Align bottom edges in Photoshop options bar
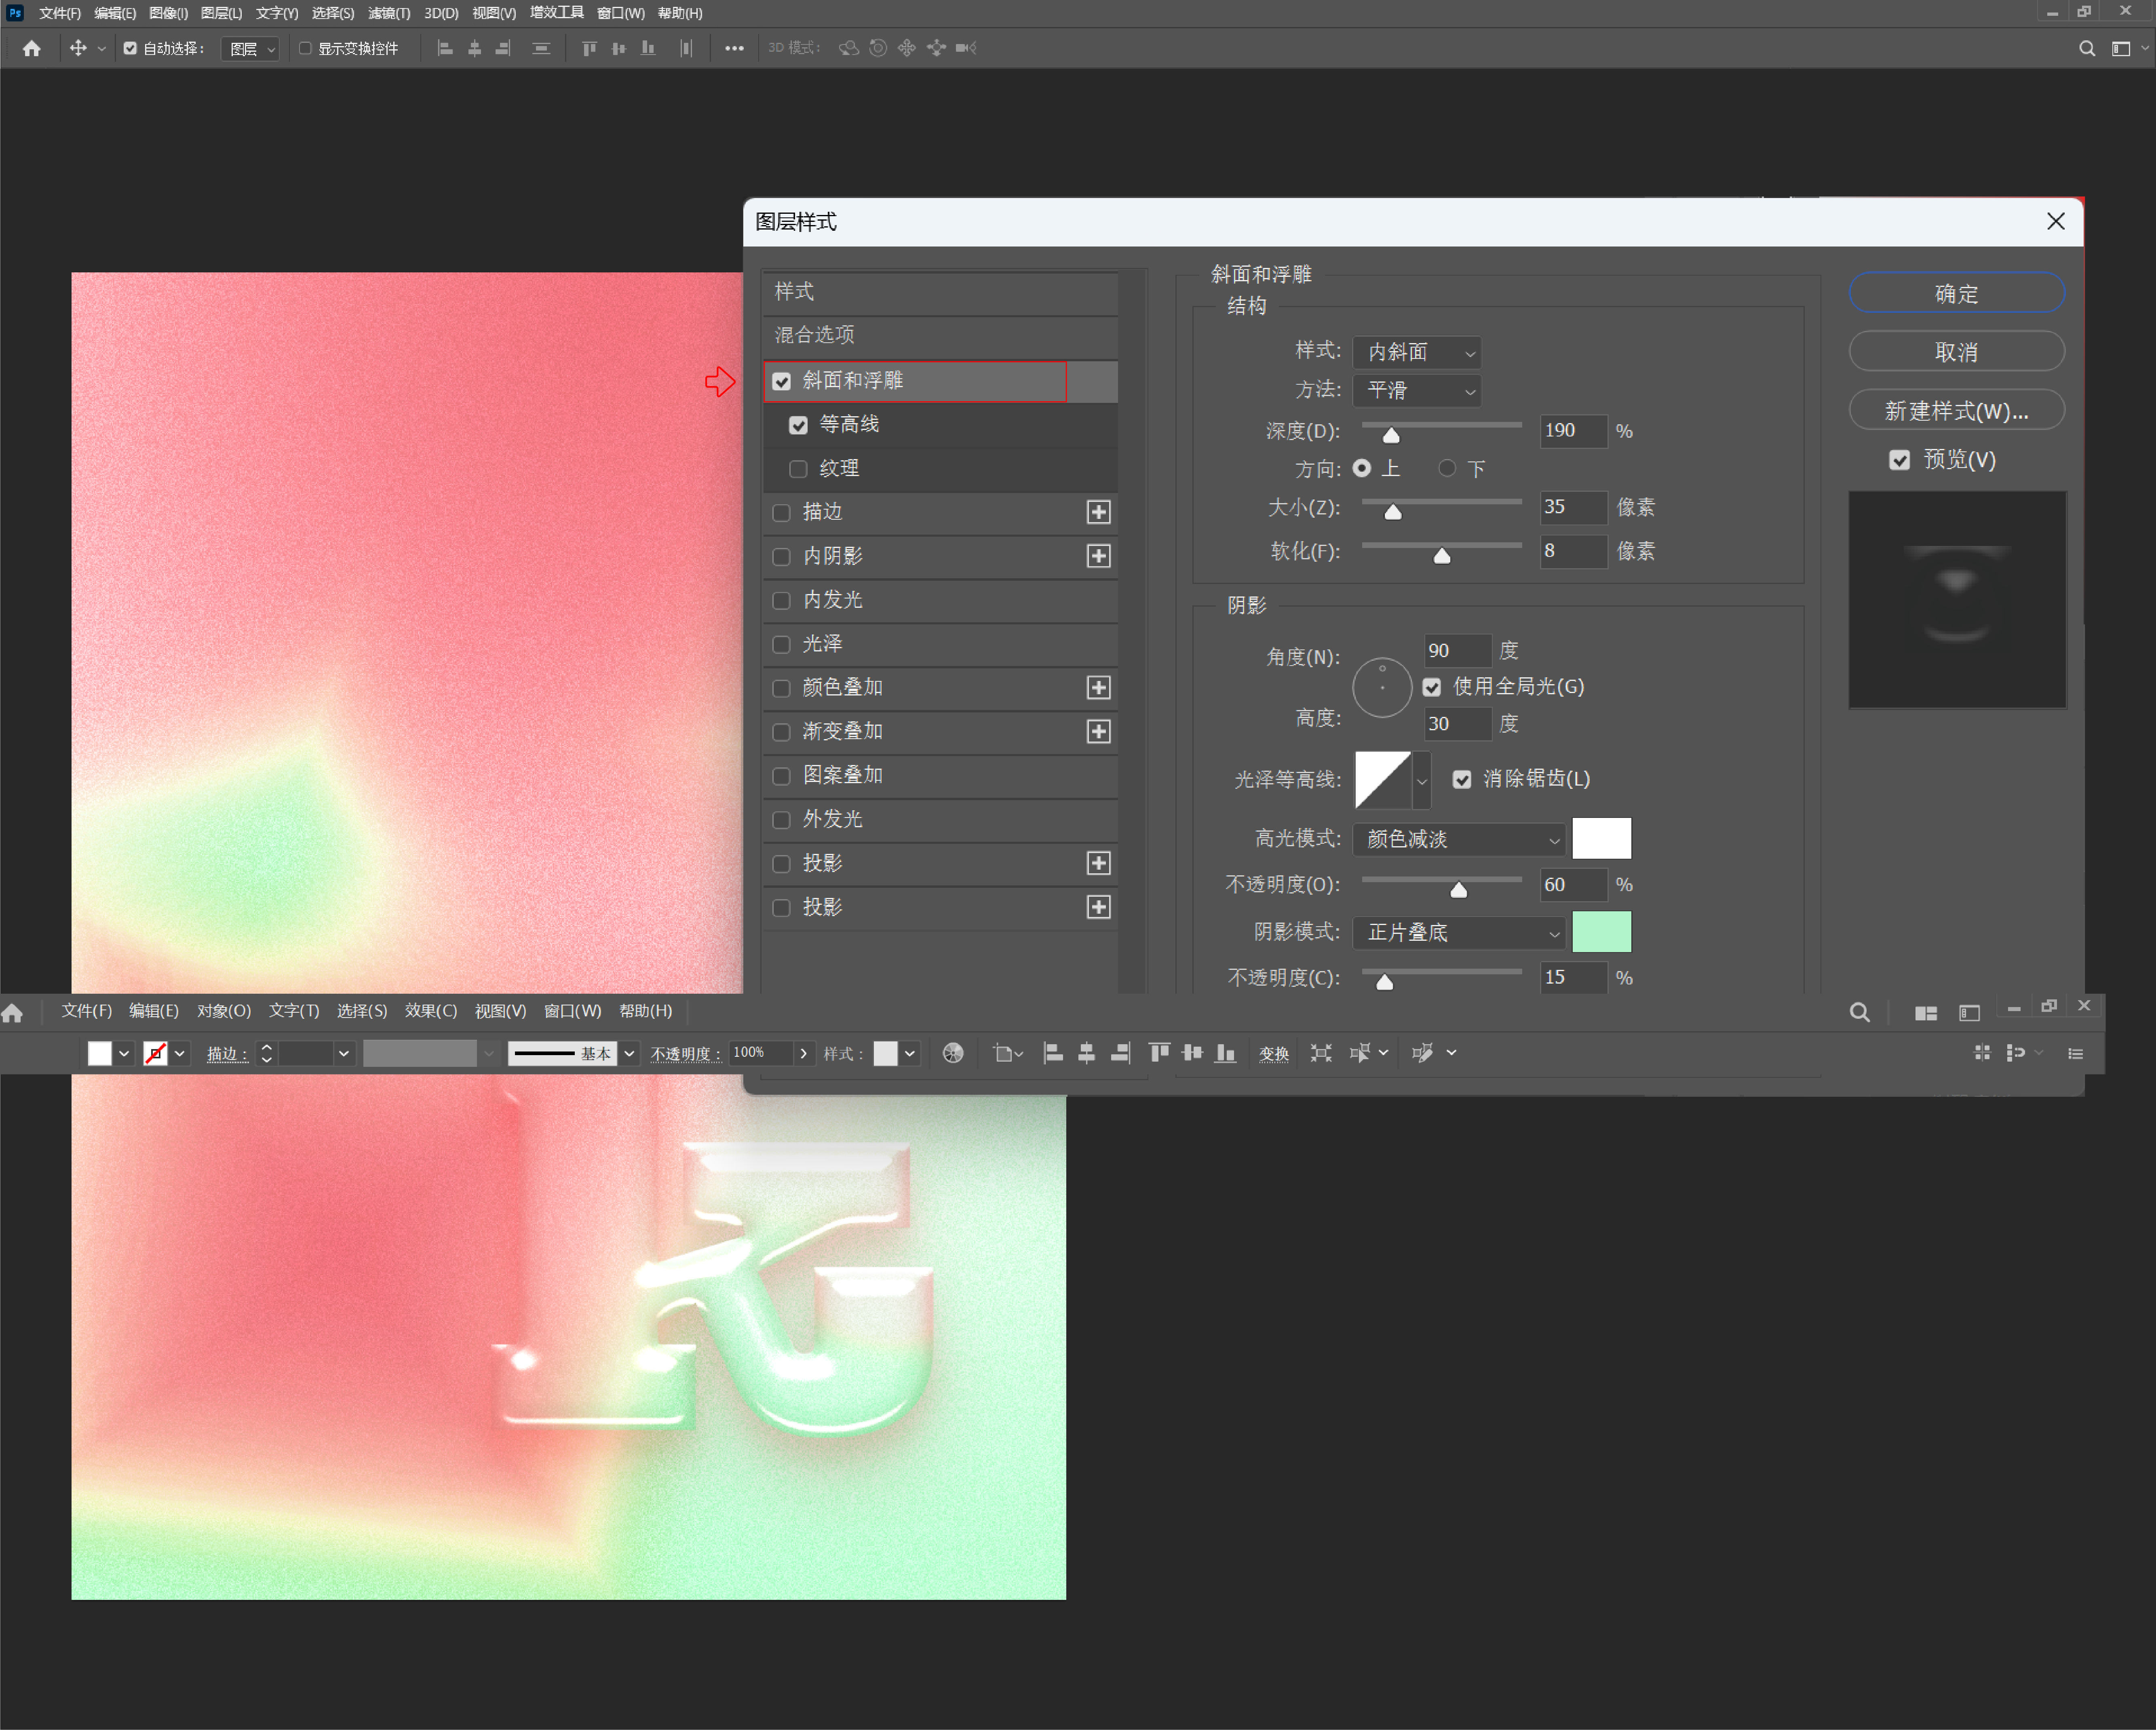Viewport: 2156px width, 1730px height. tap(648, 48)
